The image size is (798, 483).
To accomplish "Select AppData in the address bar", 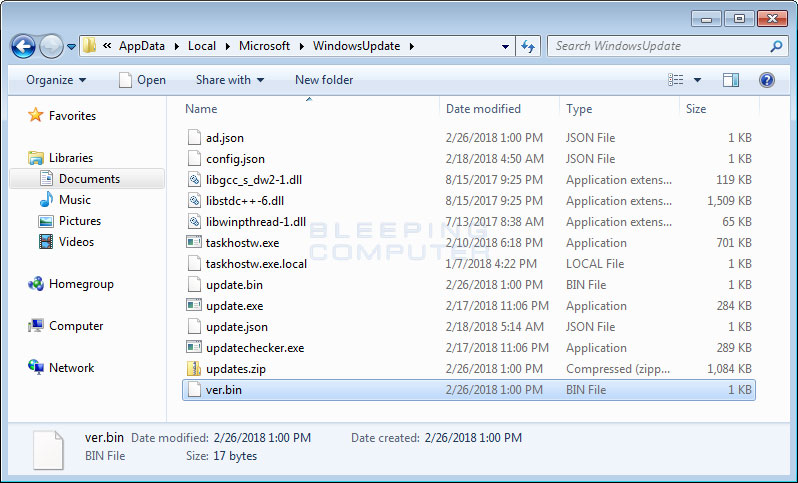I will pyautogui.click(x=141, y=46).
